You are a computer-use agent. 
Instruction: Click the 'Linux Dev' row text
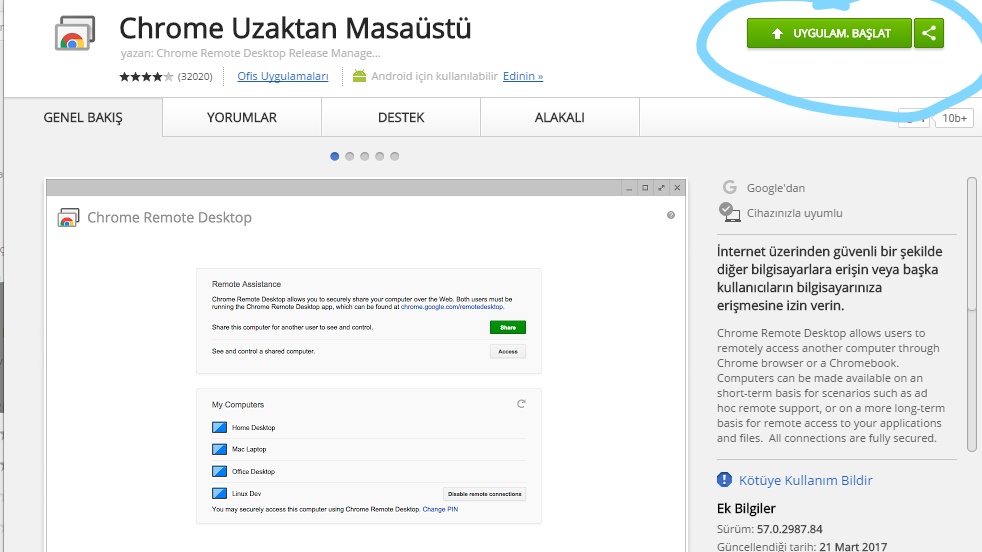246,494
